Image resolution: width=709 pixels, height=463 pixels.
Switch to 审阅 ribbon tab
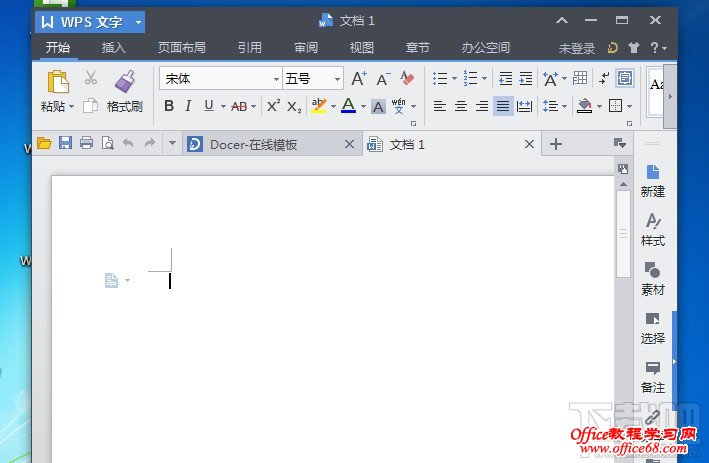[306, 47]
